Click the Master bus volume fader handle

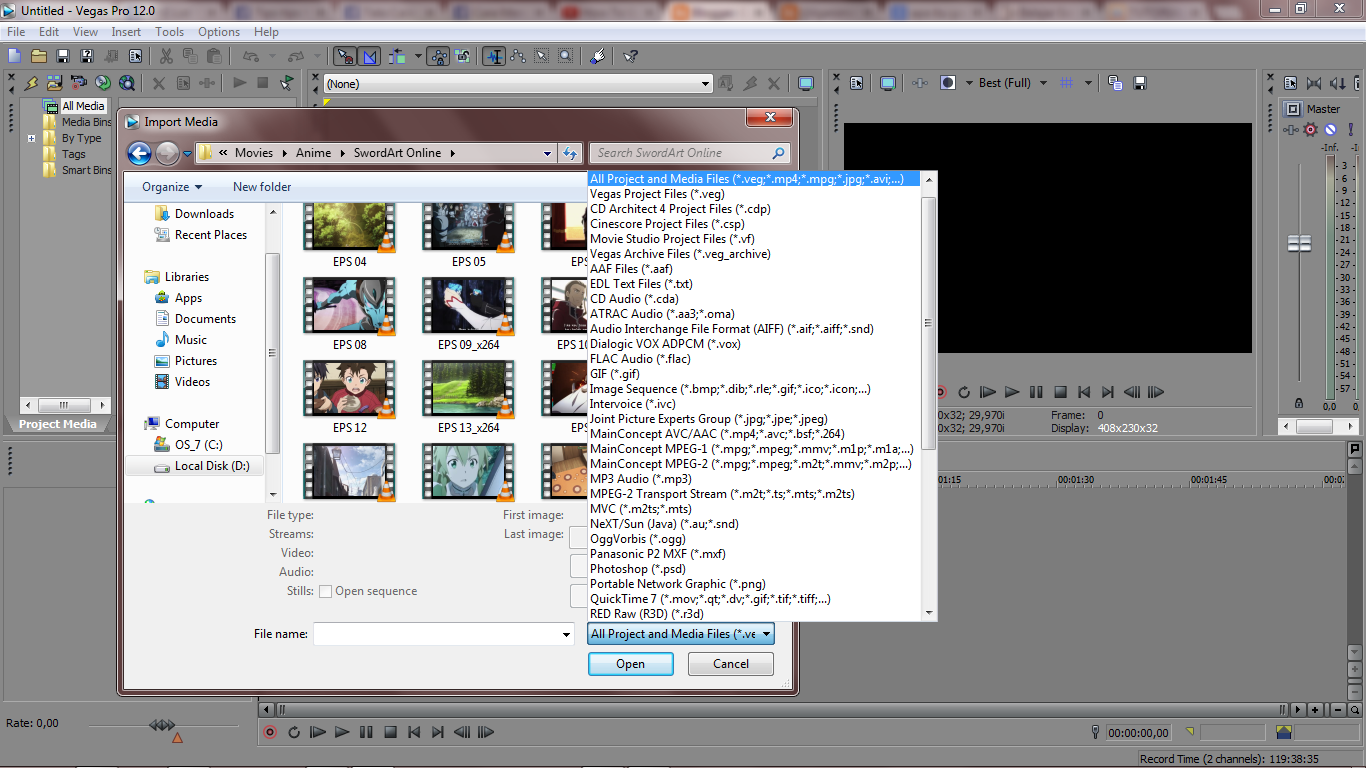pyautogui.click(x=1299, y=243)
